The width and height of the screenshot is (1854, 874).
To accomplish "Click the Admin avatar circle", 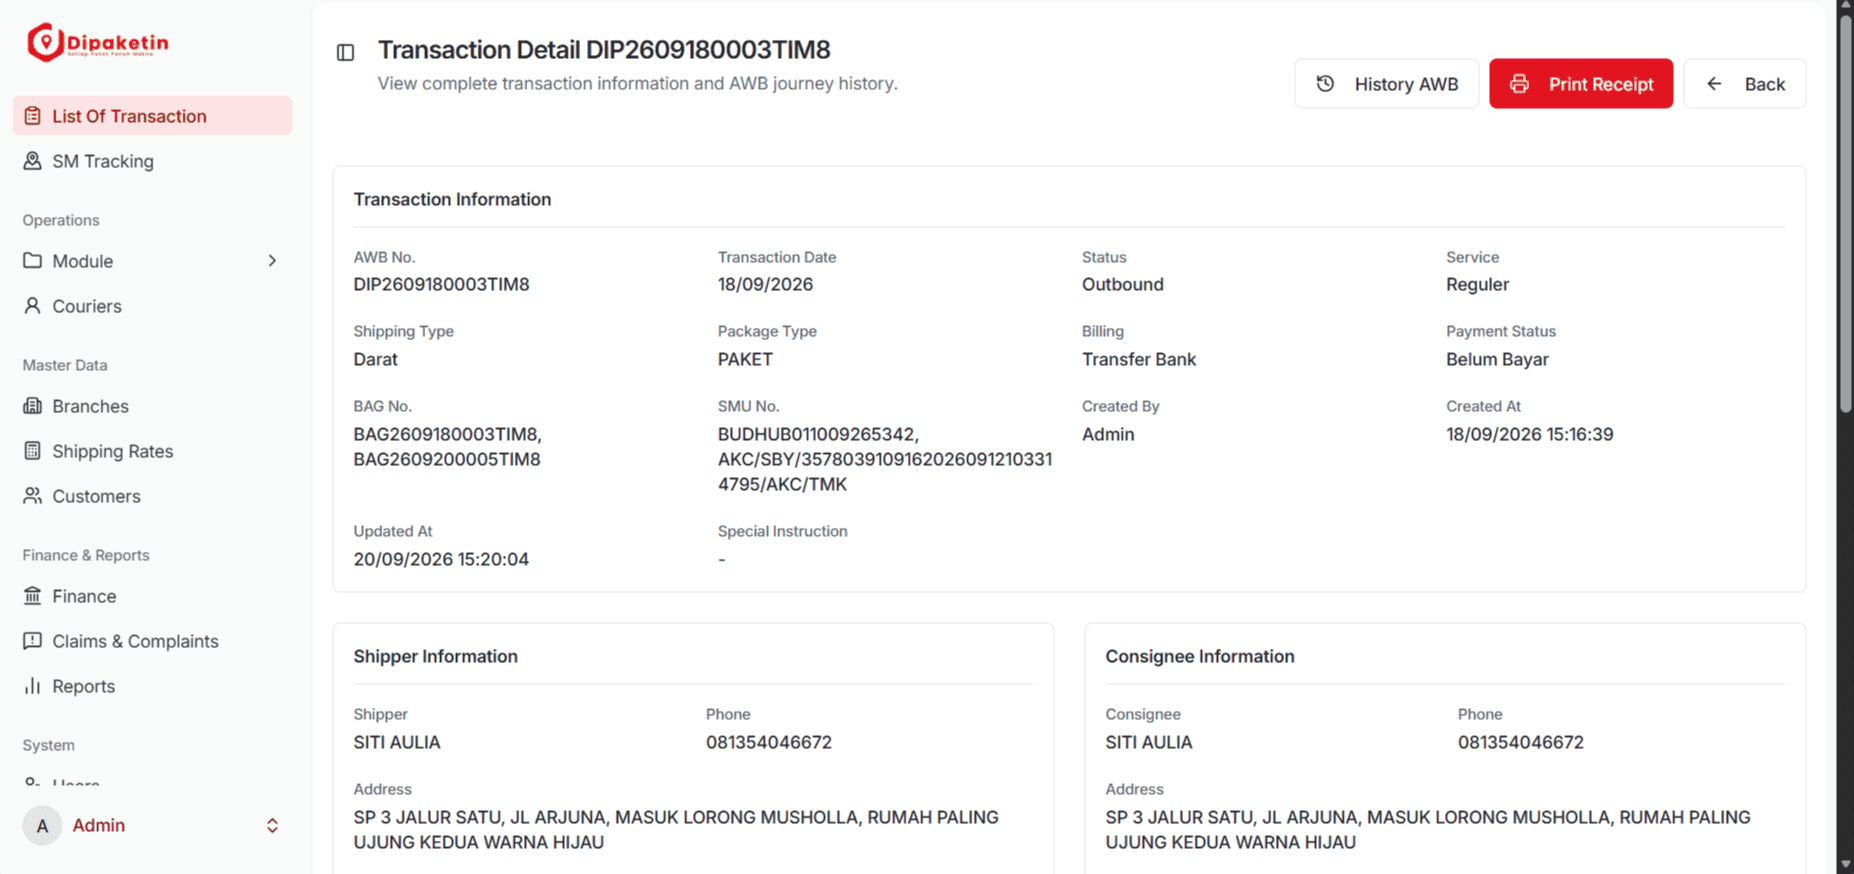I will point(42,826).
